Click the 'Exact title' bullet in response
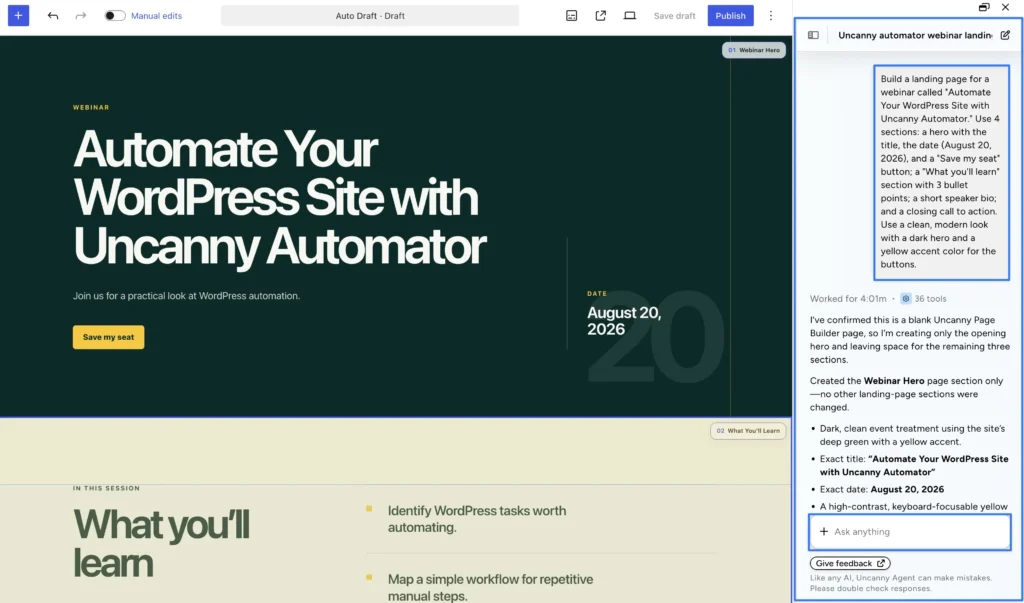The image size is (1024, 603). tap(914, 465)
